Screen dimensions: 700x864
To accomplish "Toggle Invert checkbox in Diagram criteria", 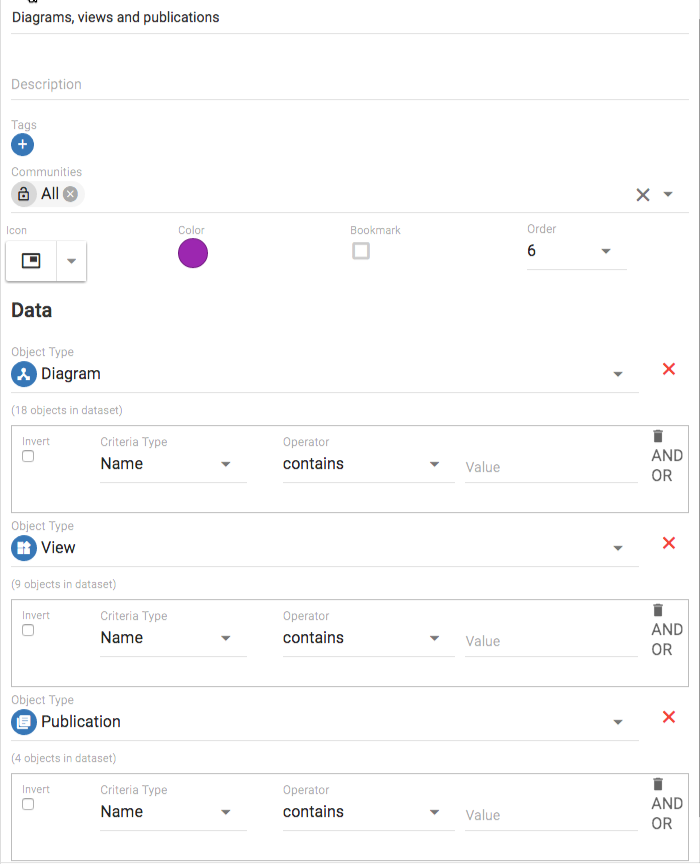I will (x=28, y=456).
